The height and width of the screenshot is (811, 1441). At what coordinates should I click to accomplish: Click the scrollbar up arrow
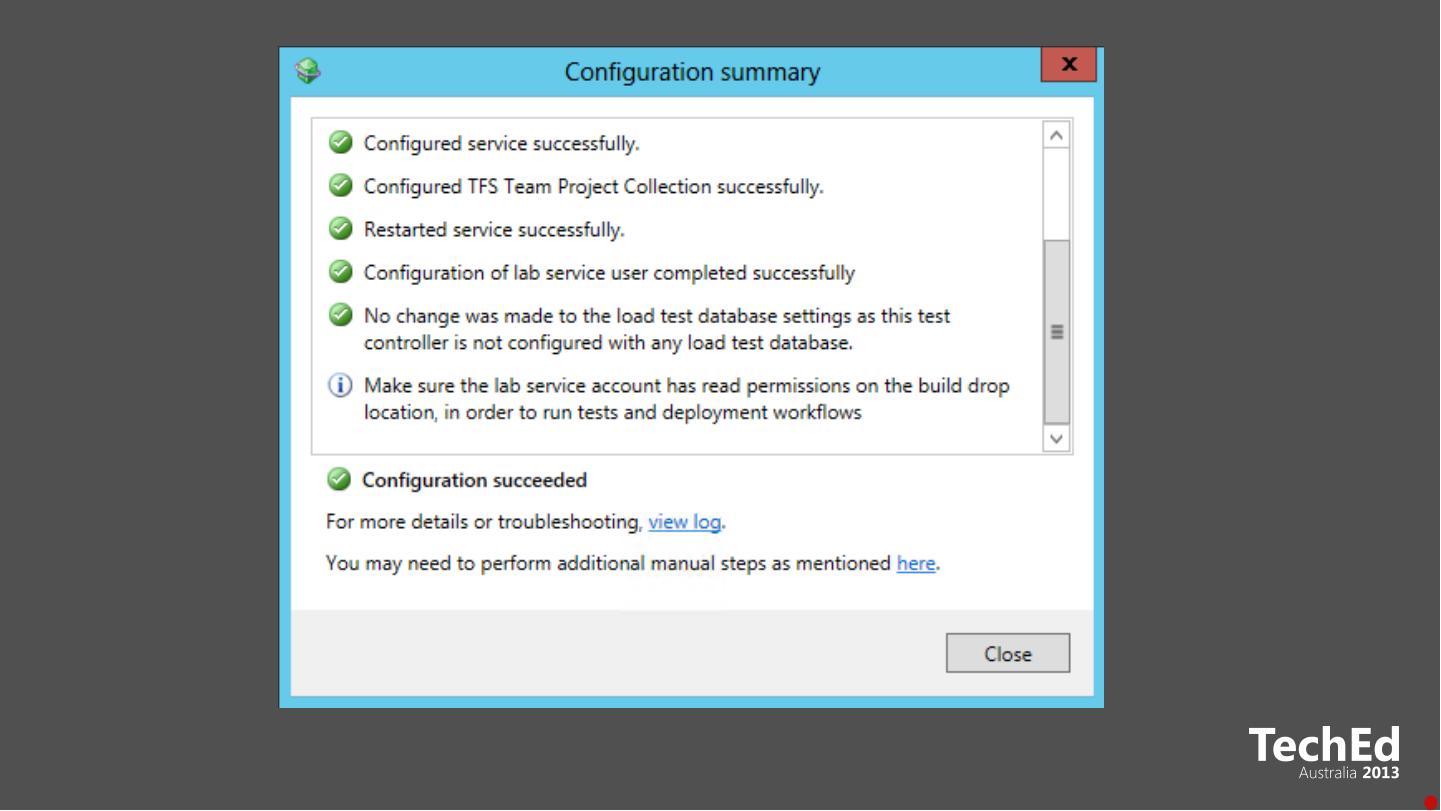click(x=1056, y=135)
